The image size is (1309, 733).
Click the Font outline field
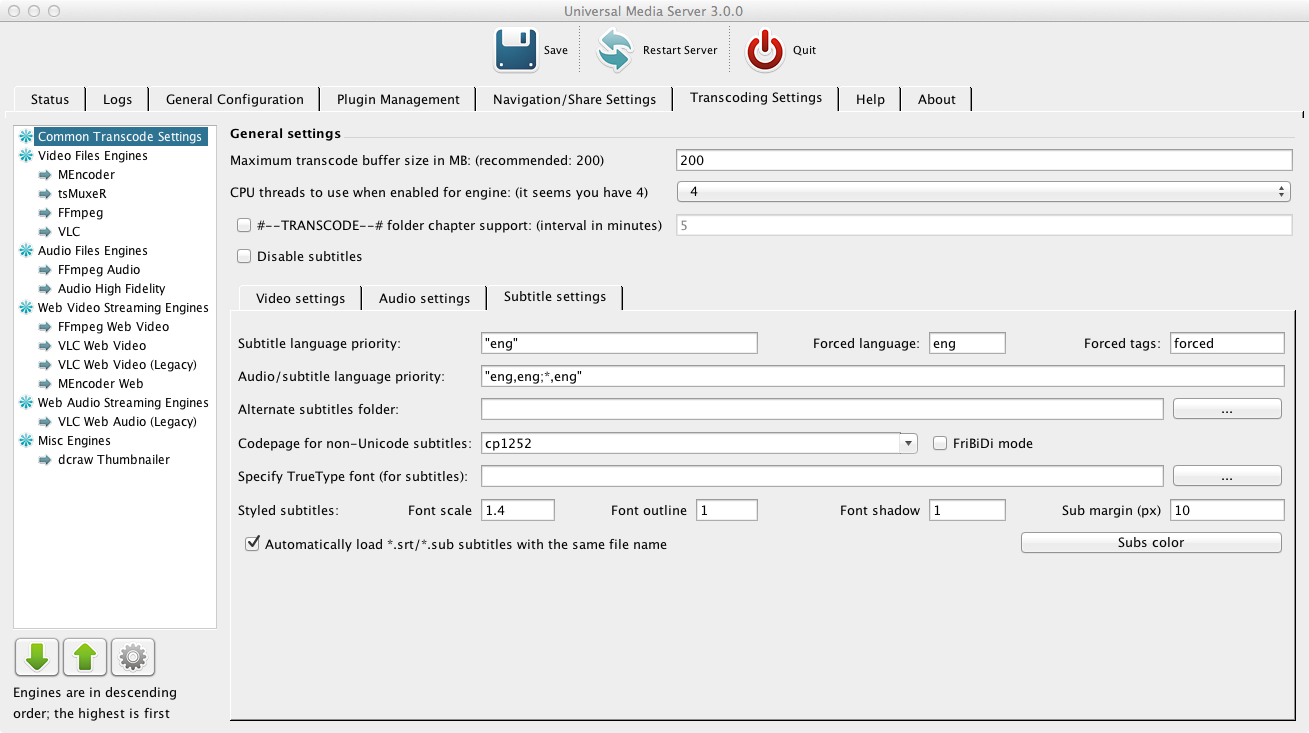click(727, 510)
